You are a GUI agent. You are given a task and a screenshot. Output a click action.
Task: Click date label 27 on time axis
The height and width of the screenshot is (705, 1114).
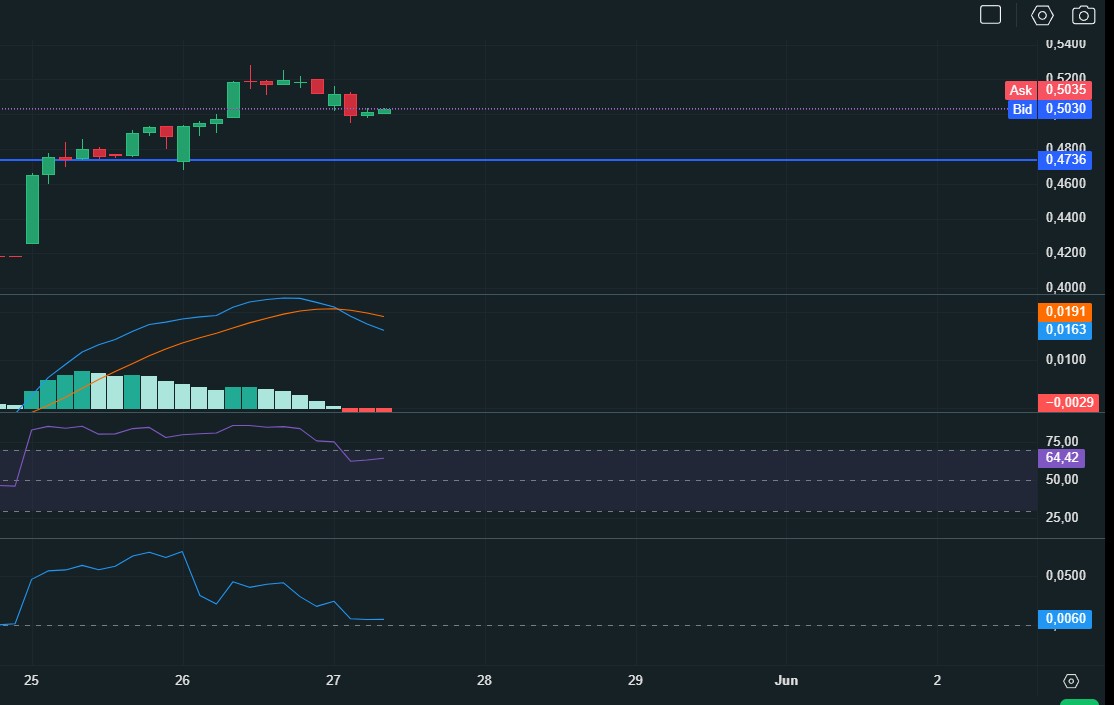point(333,680)
